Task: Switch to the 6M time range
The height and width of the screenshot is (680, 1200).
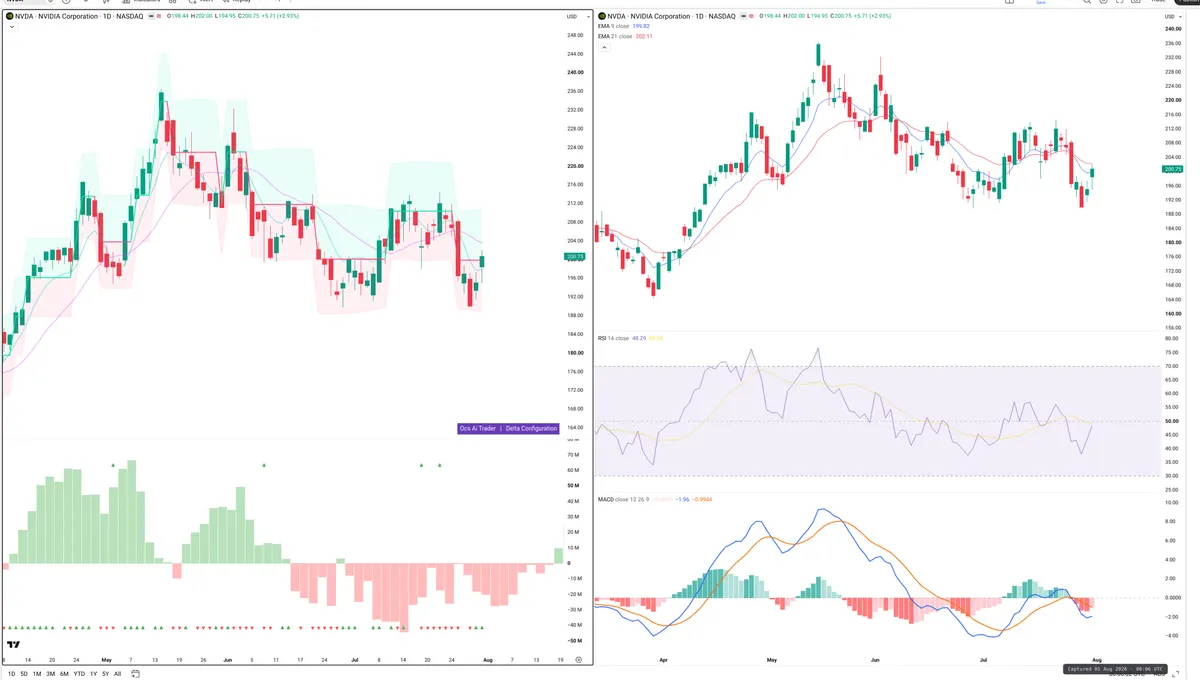Action: pos(64,674)
